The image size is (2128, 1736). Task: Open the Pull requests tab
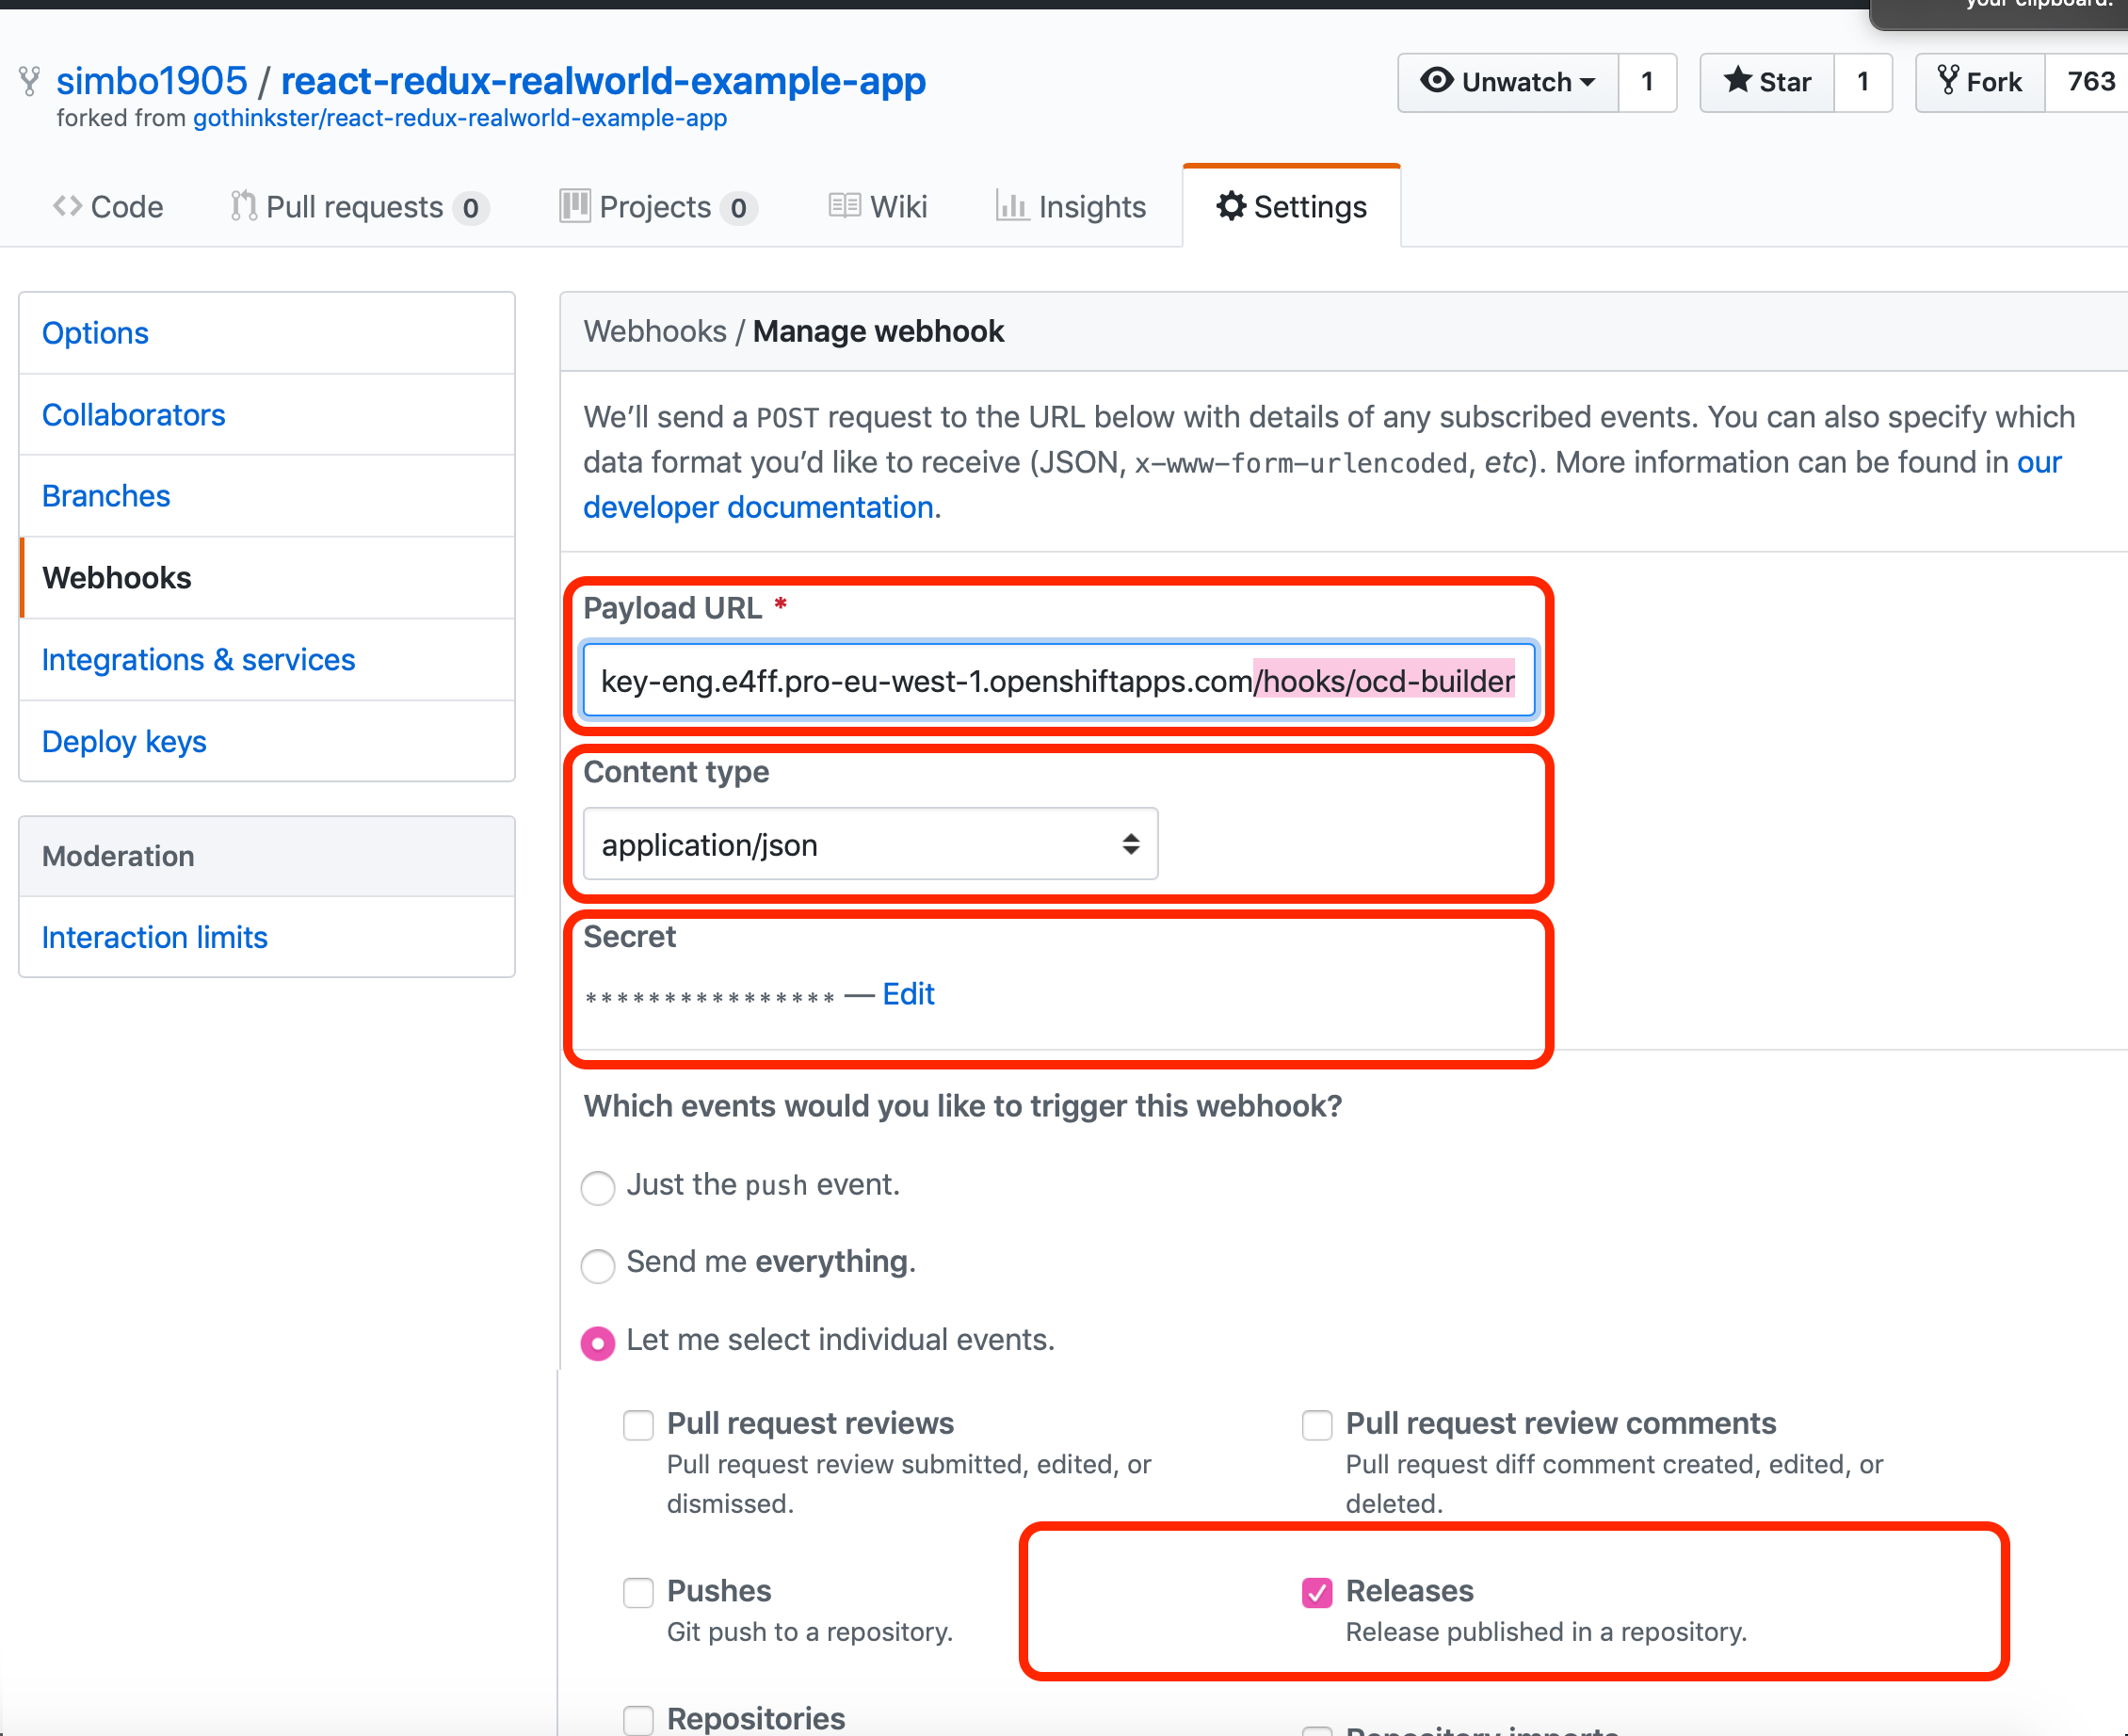point(360,206)
